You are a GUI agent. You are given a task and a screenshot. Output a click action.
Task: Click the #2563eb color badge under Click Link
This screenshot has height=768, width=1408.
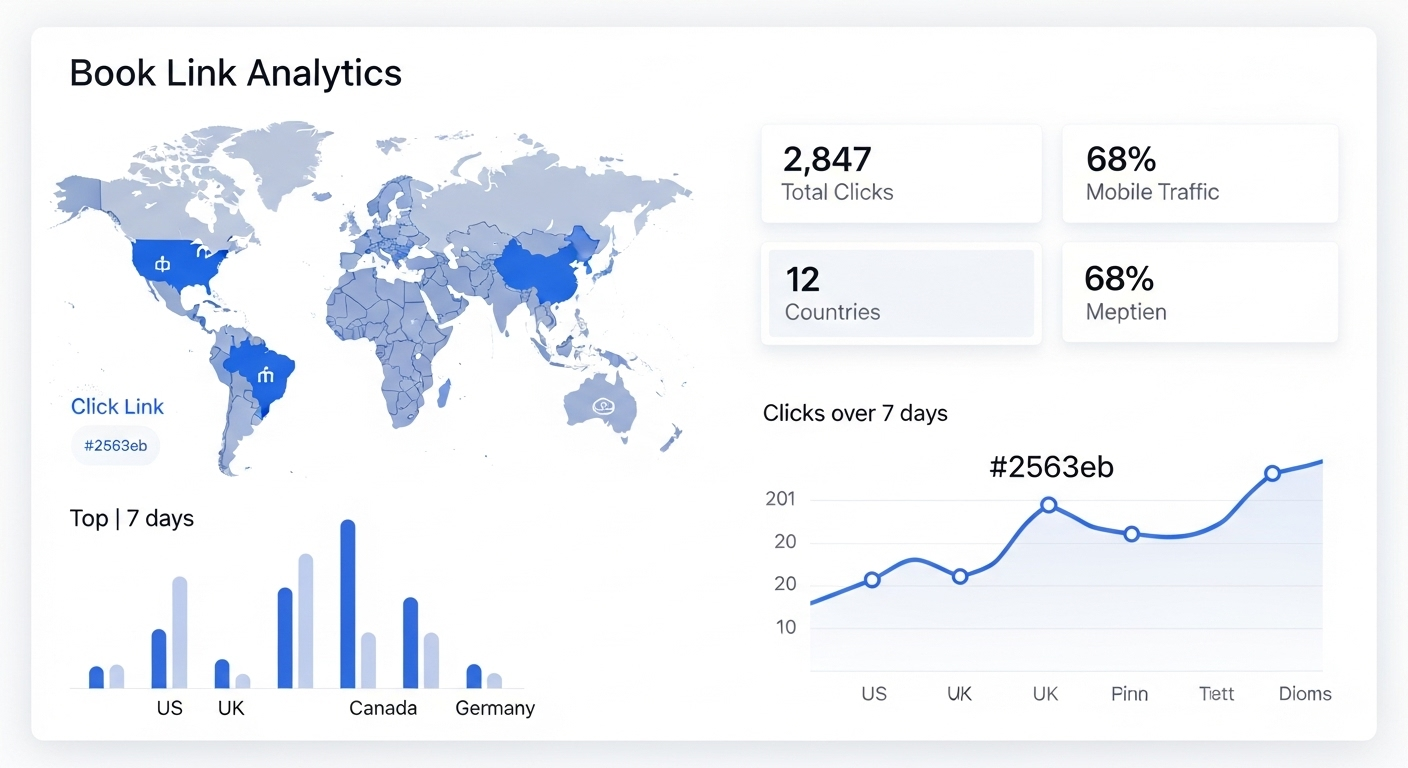click(x=115, y=446)
